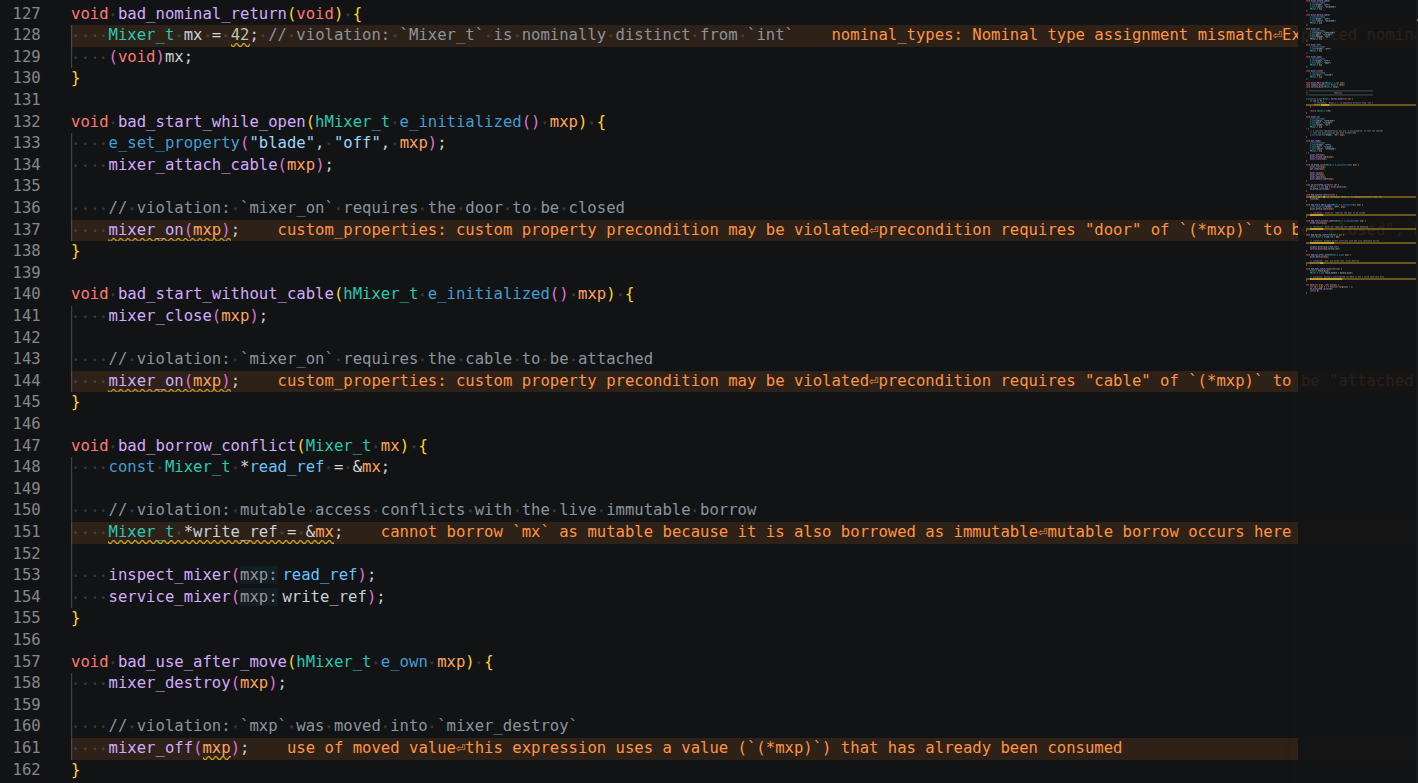Click the 'use of moved value' diagnostic
The image size is (1418, 783).
pyautogui.click(x=705, y=748)
